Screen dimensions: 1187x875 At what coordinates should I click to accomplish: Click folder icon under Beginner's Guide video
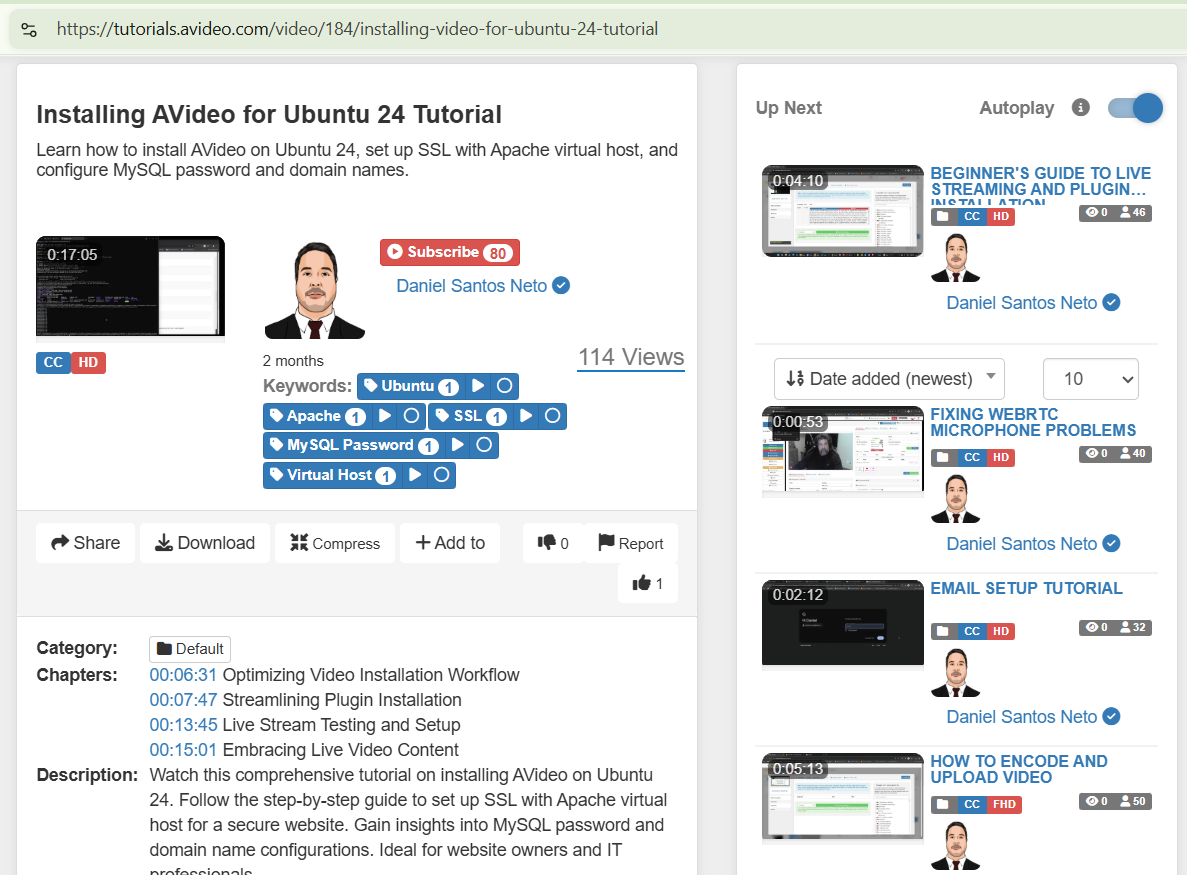click(943, 216)
